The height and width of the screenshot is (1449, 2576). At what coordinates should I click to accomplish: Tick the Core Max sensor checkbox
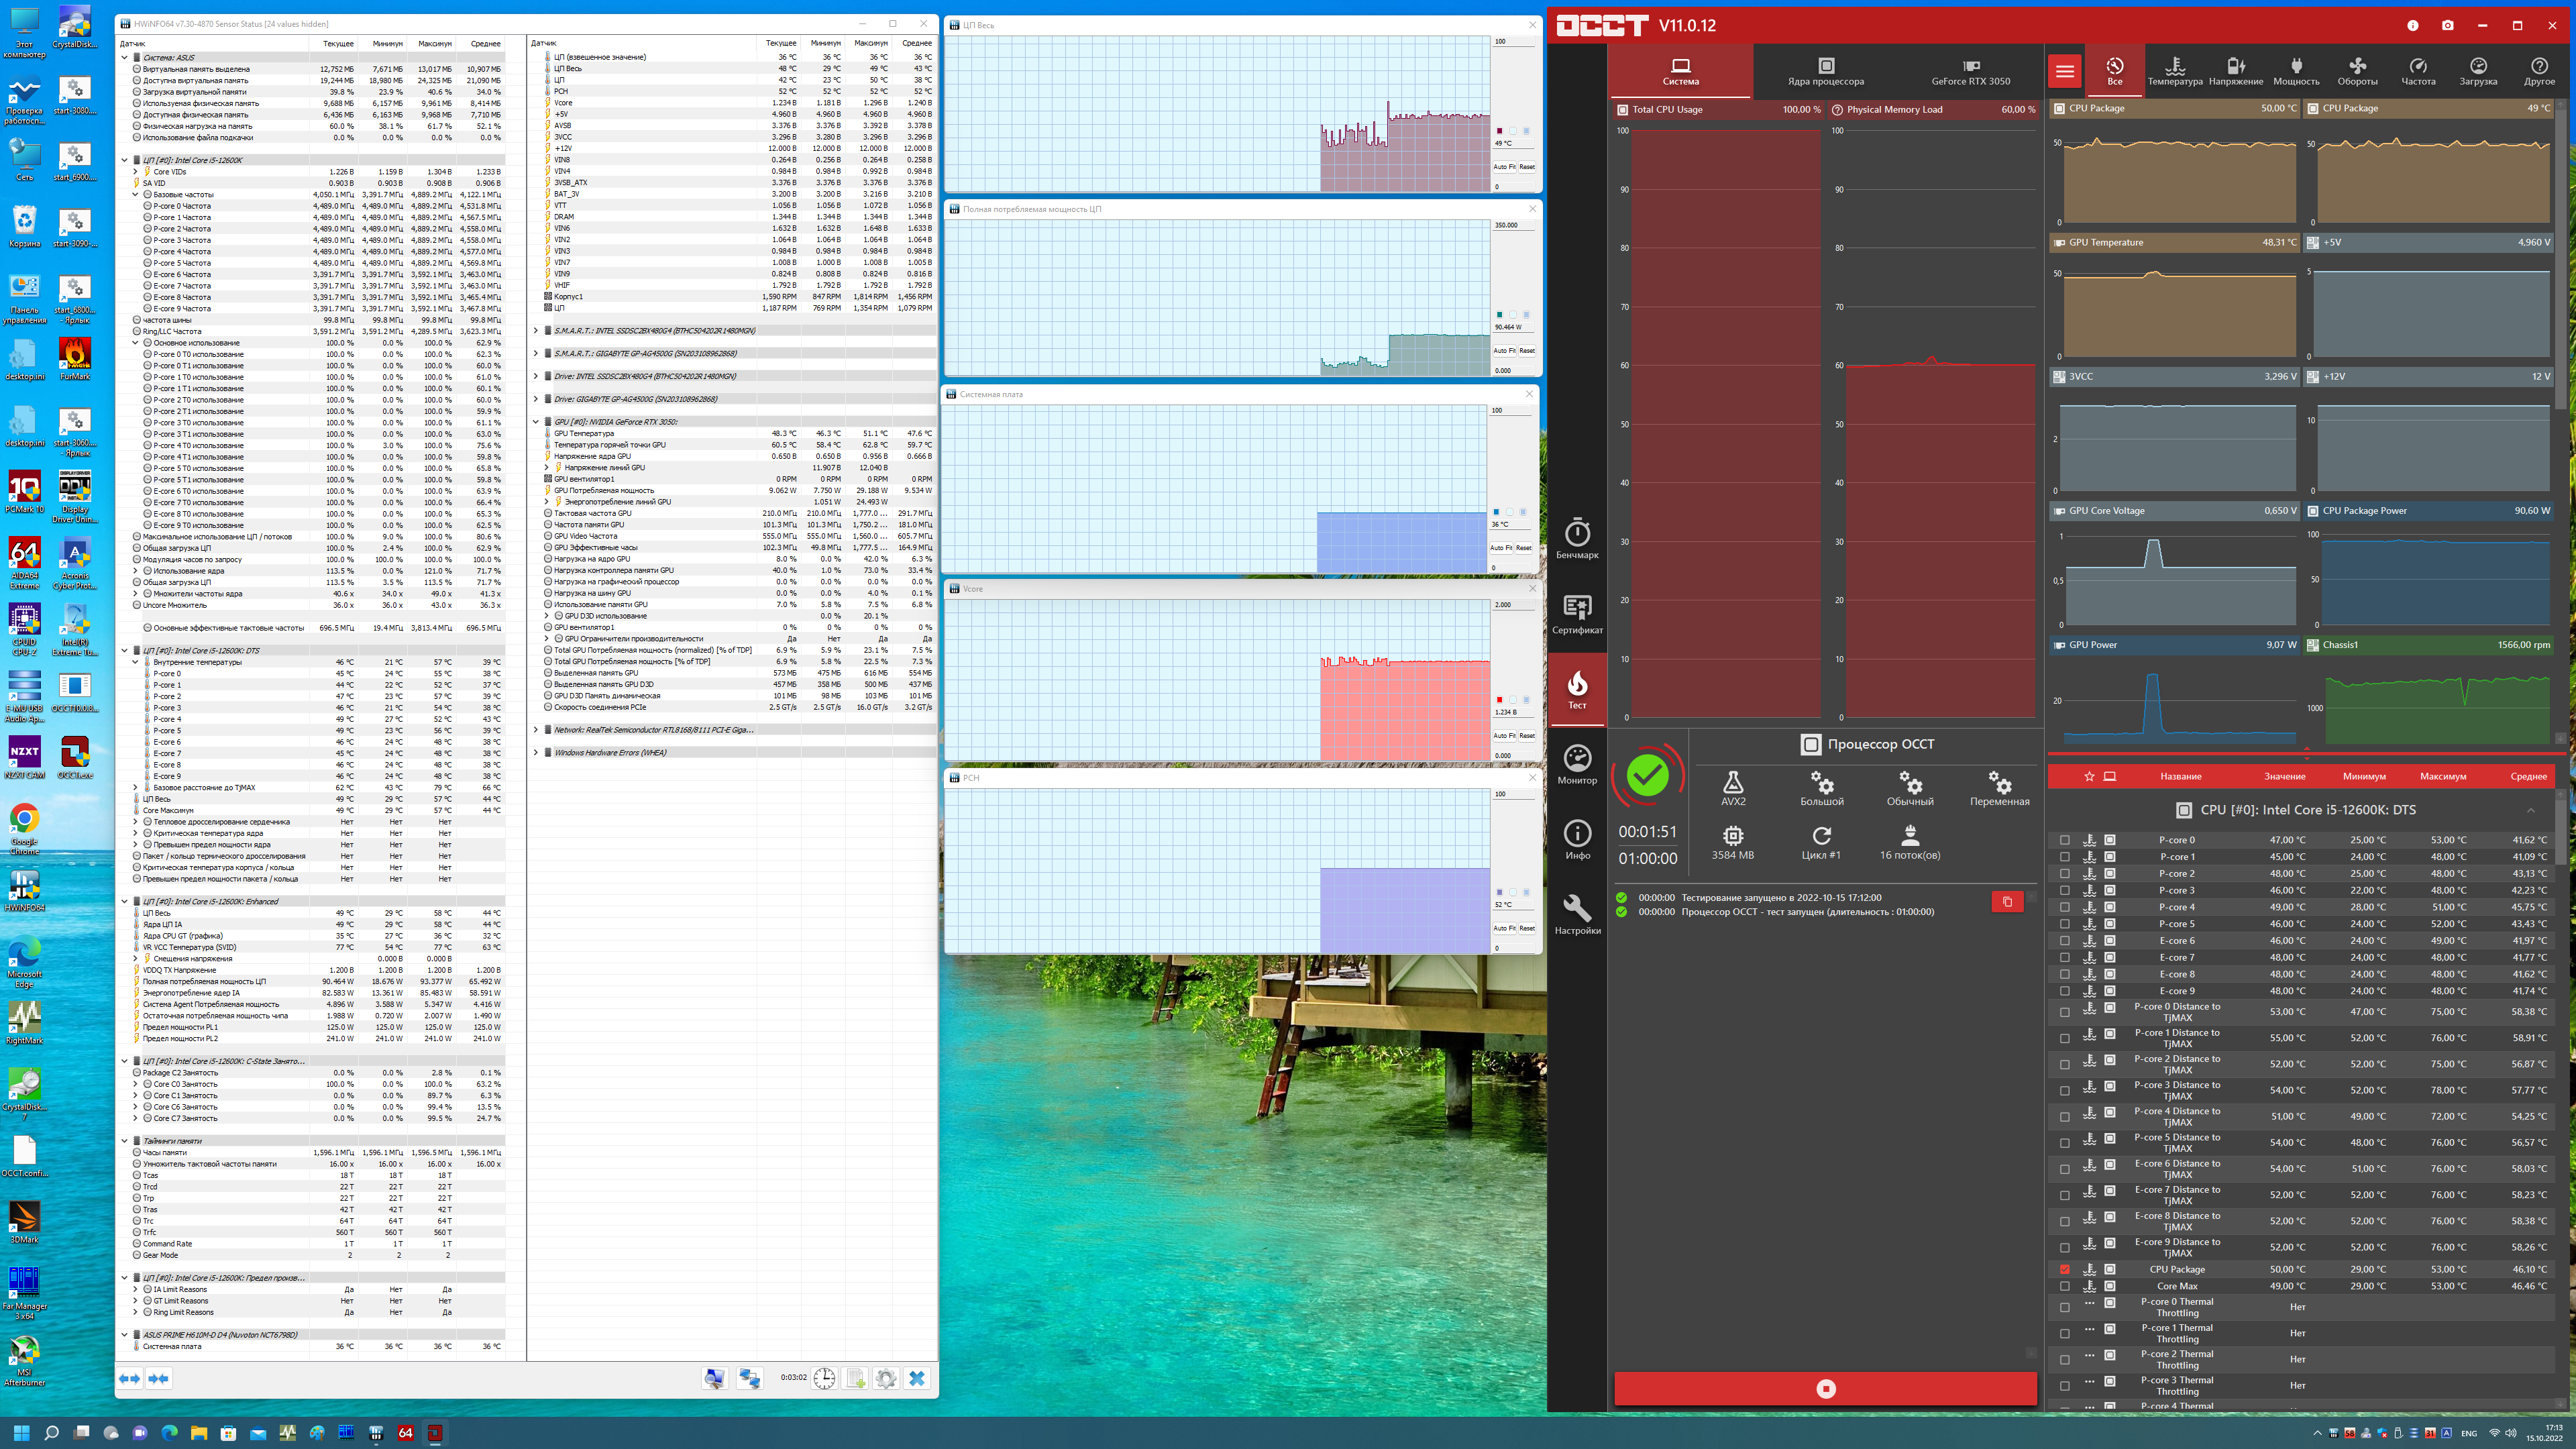[2064, 1286]
